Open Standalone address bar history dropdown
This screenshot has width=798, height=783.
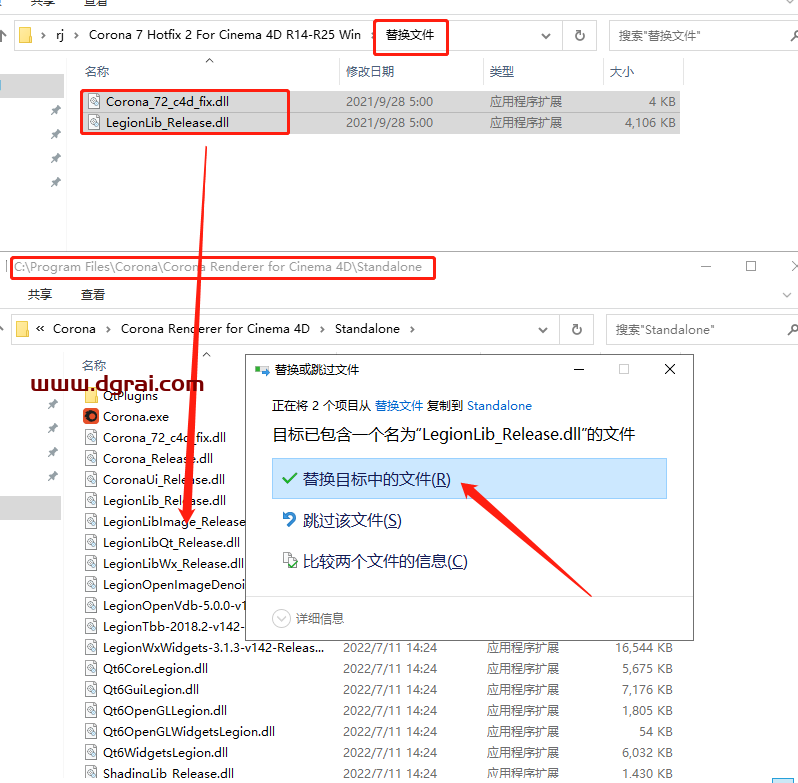pyautogui.click(x=543, y=329)
